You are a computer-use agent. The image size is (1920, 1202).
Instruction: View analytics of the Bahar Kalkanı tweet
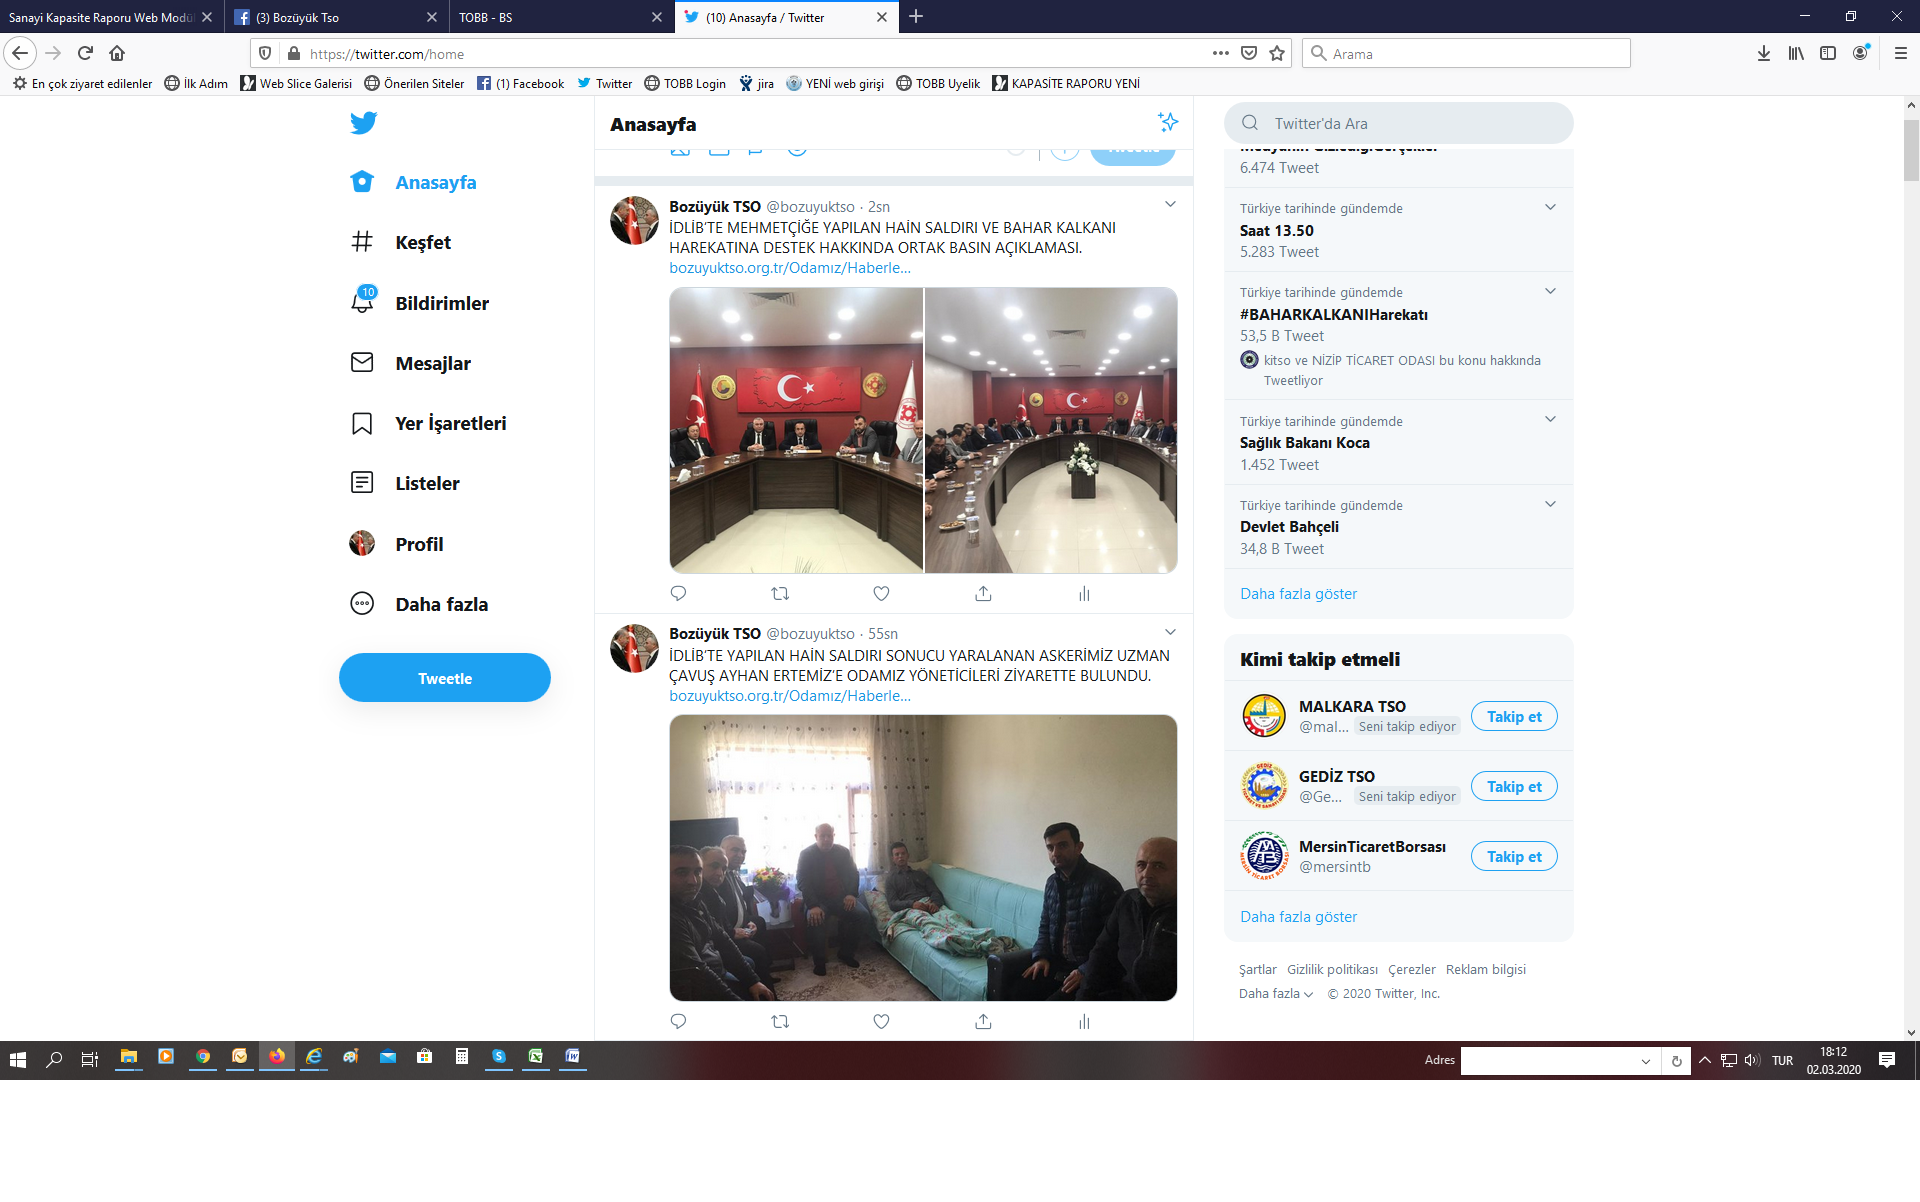click(1084, 593)
